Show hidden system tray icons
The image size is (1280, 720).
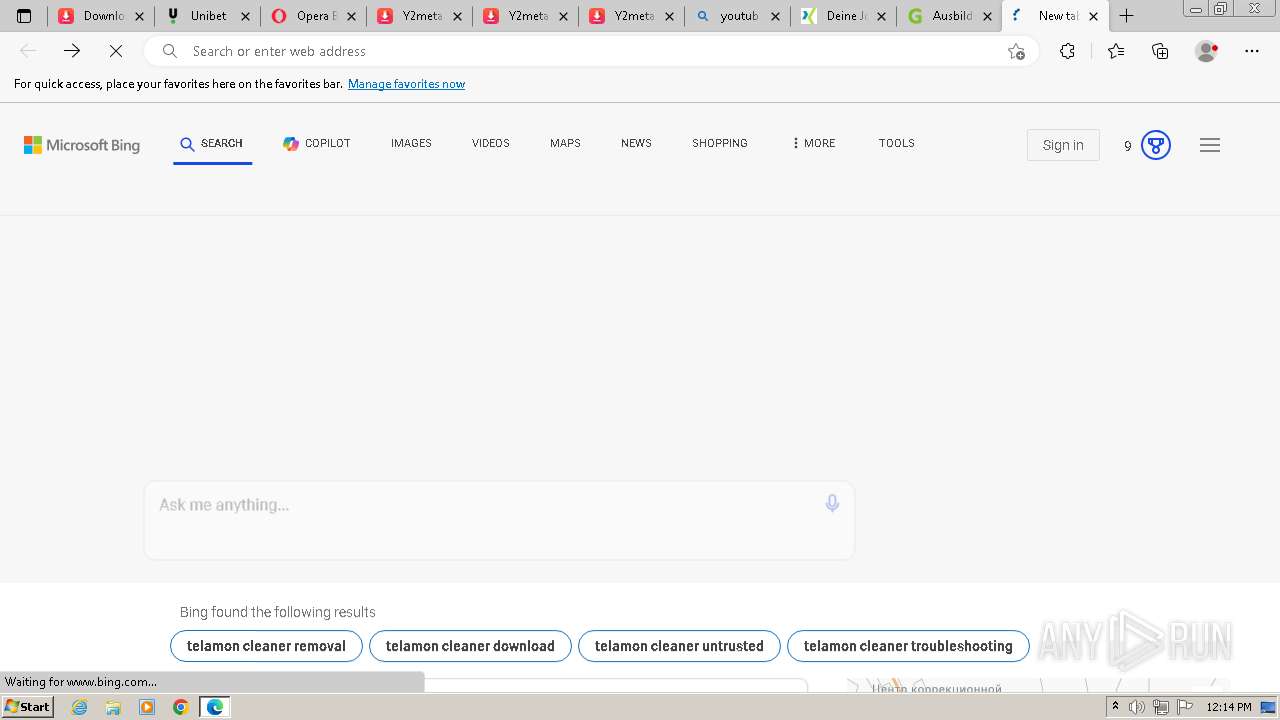tap(1115, 707)
